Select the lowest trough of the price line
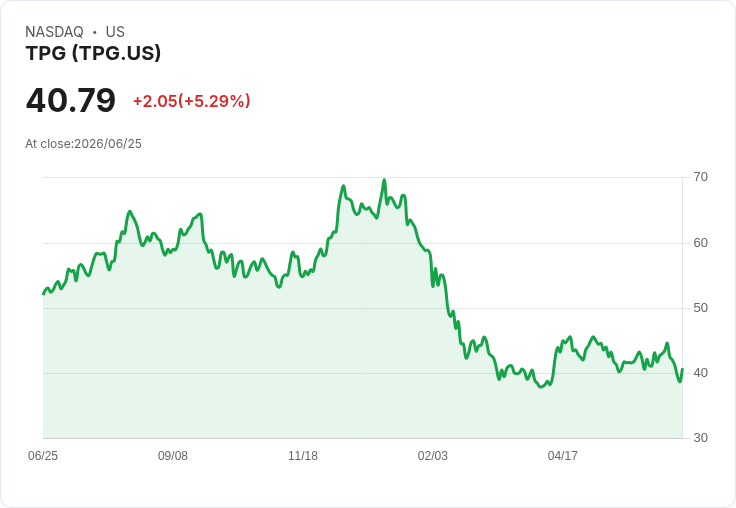This screenshot has height=508, width=736. (541, 387)
